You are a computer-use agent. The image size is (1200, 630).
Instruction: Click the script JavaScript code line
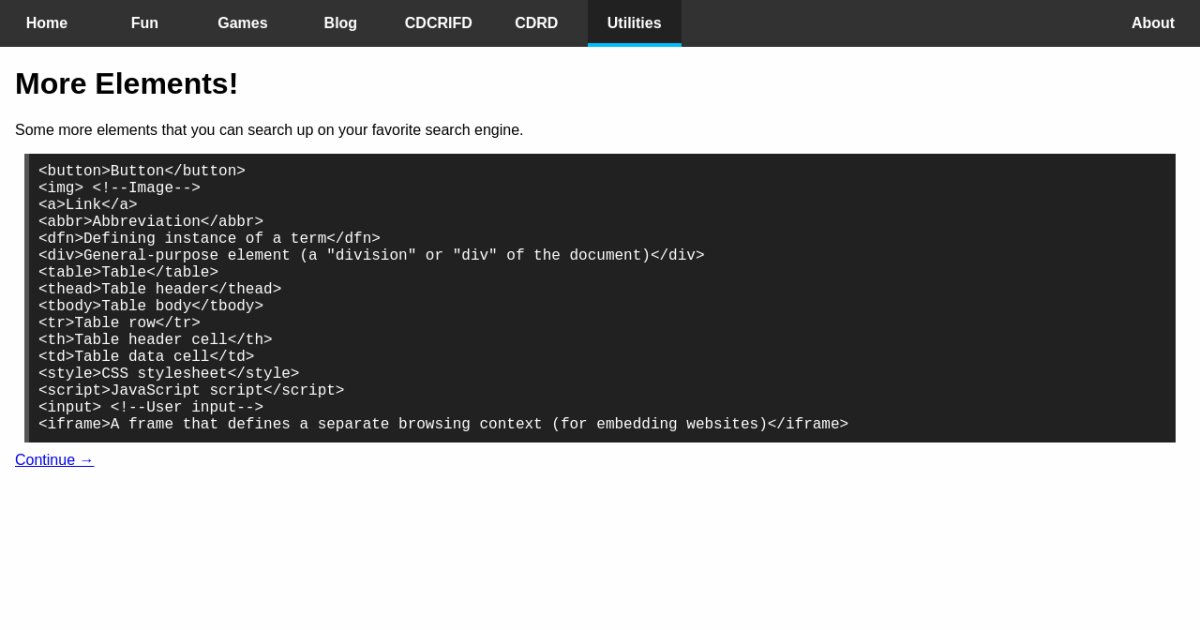(x=191, y=390)
